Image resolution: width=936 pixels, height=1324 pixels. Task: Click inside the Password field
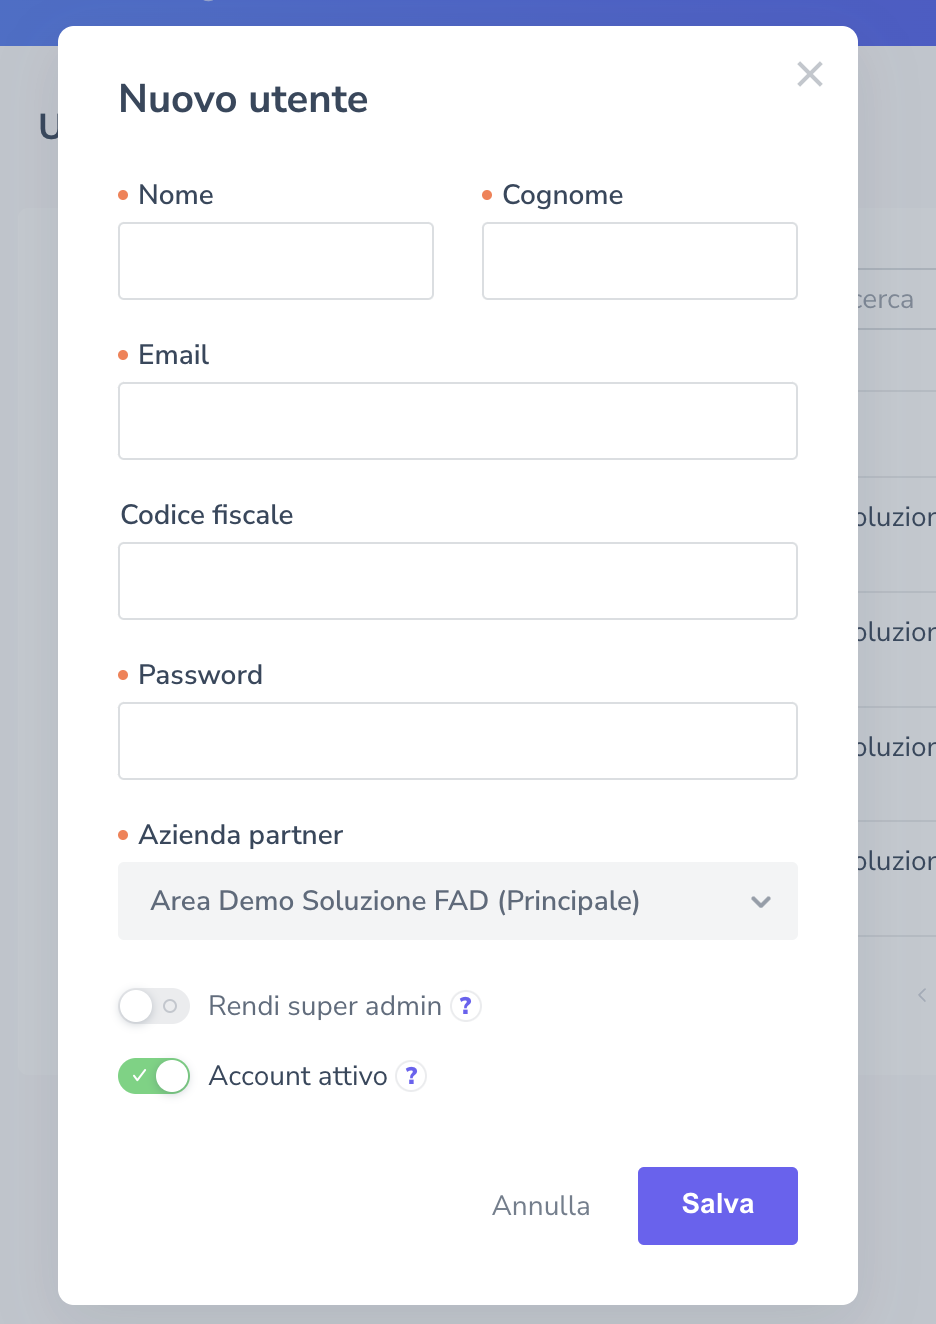click(x=457, y=741)
